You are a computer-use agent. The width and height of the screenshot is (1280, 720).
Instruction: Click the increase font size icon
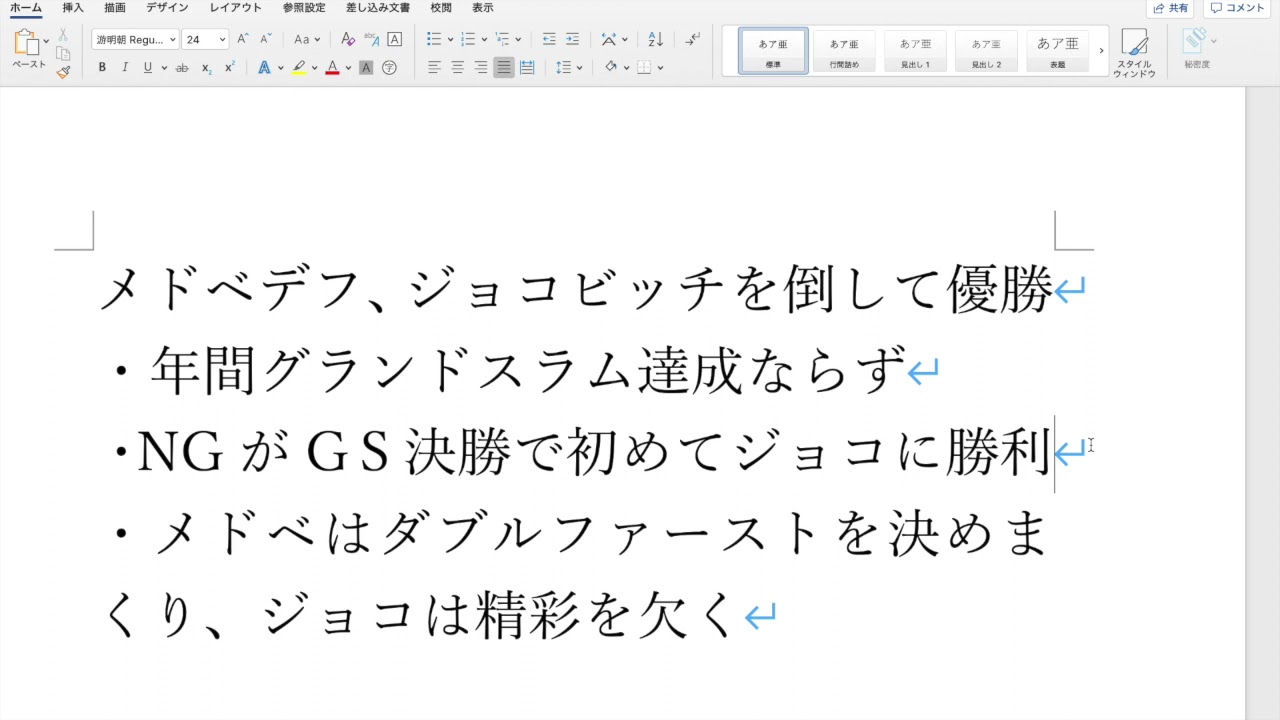[242, 40]
